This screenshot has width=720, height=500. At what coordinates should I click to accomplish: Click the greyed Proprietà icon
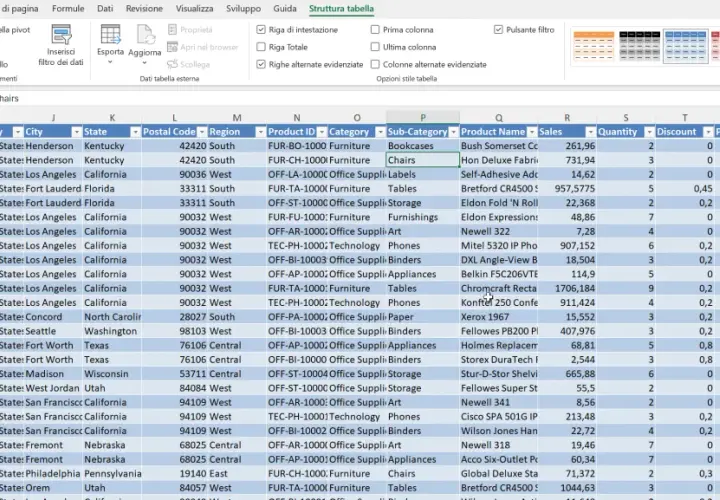172,30
